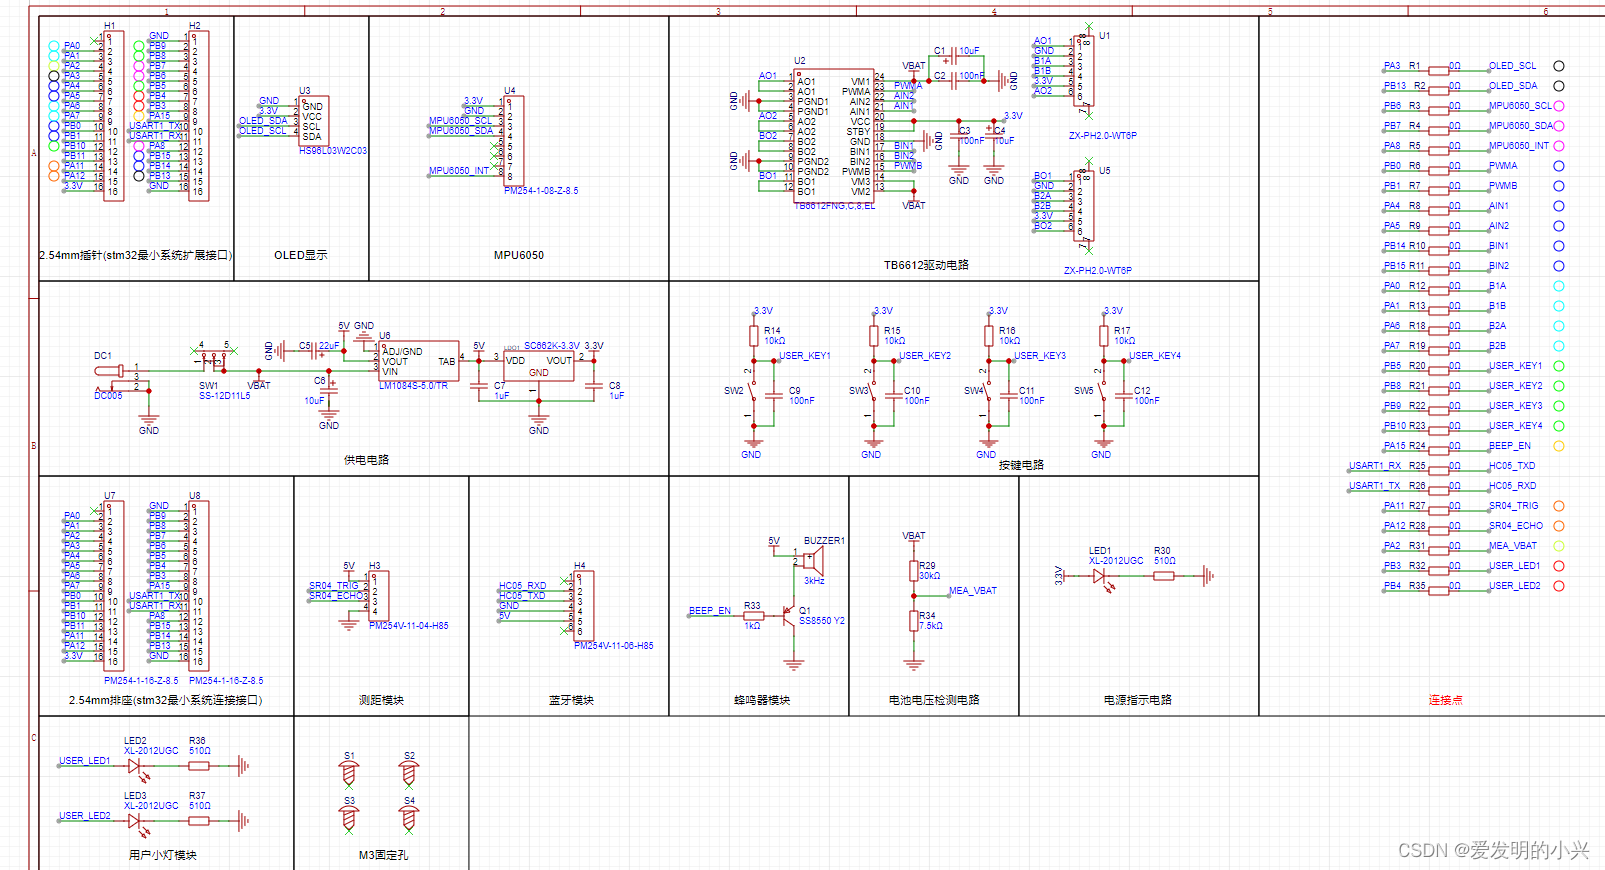Click the 电池电压检测电路 section title

point(934,701)
